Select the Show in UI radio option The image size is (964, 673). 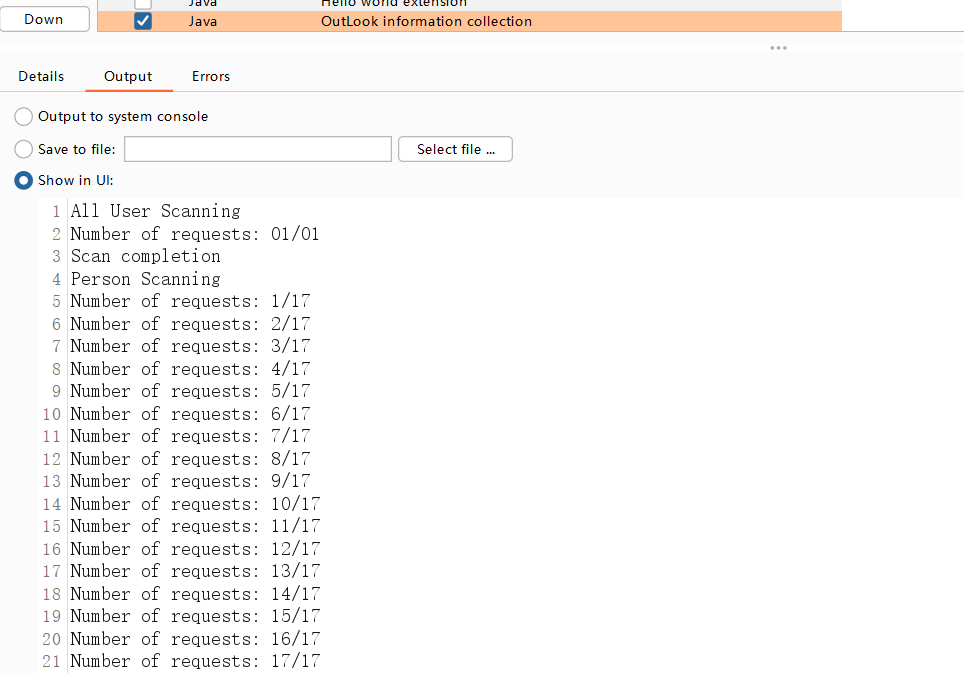pos(23,181)
